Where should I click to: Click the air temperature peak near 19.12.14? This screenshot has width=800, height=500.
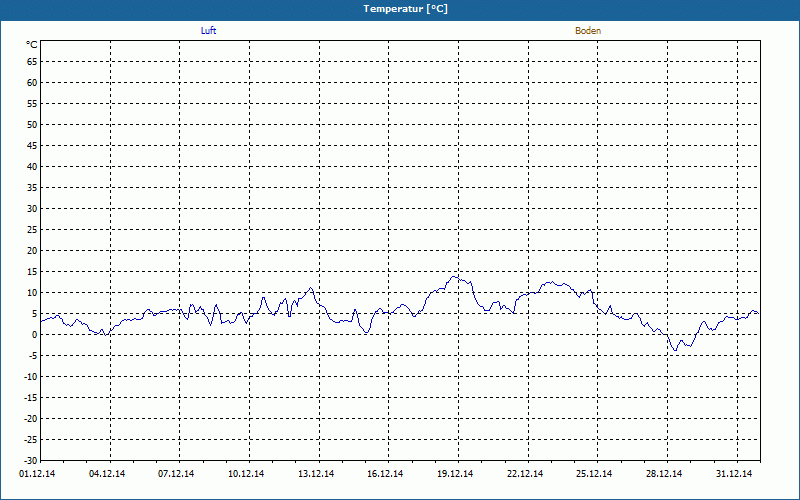(454, 277)
